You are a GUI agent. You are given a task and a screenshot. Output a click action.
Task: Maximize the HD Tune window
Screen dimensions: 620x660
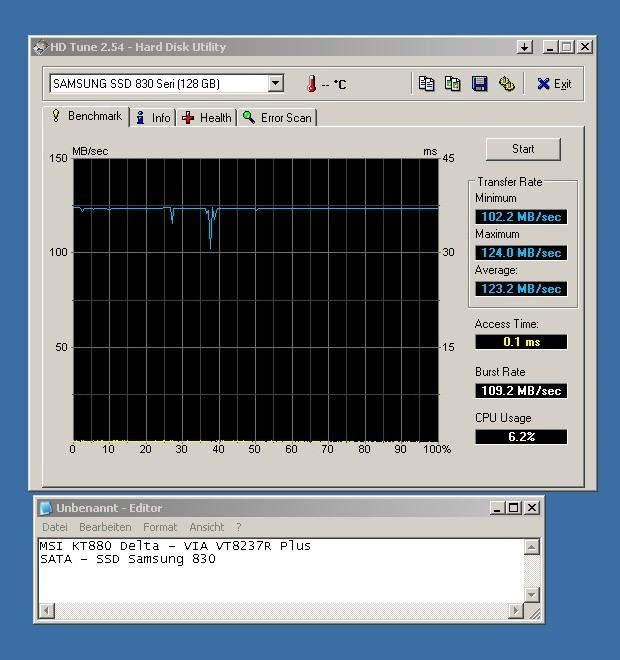pos(567,47)
